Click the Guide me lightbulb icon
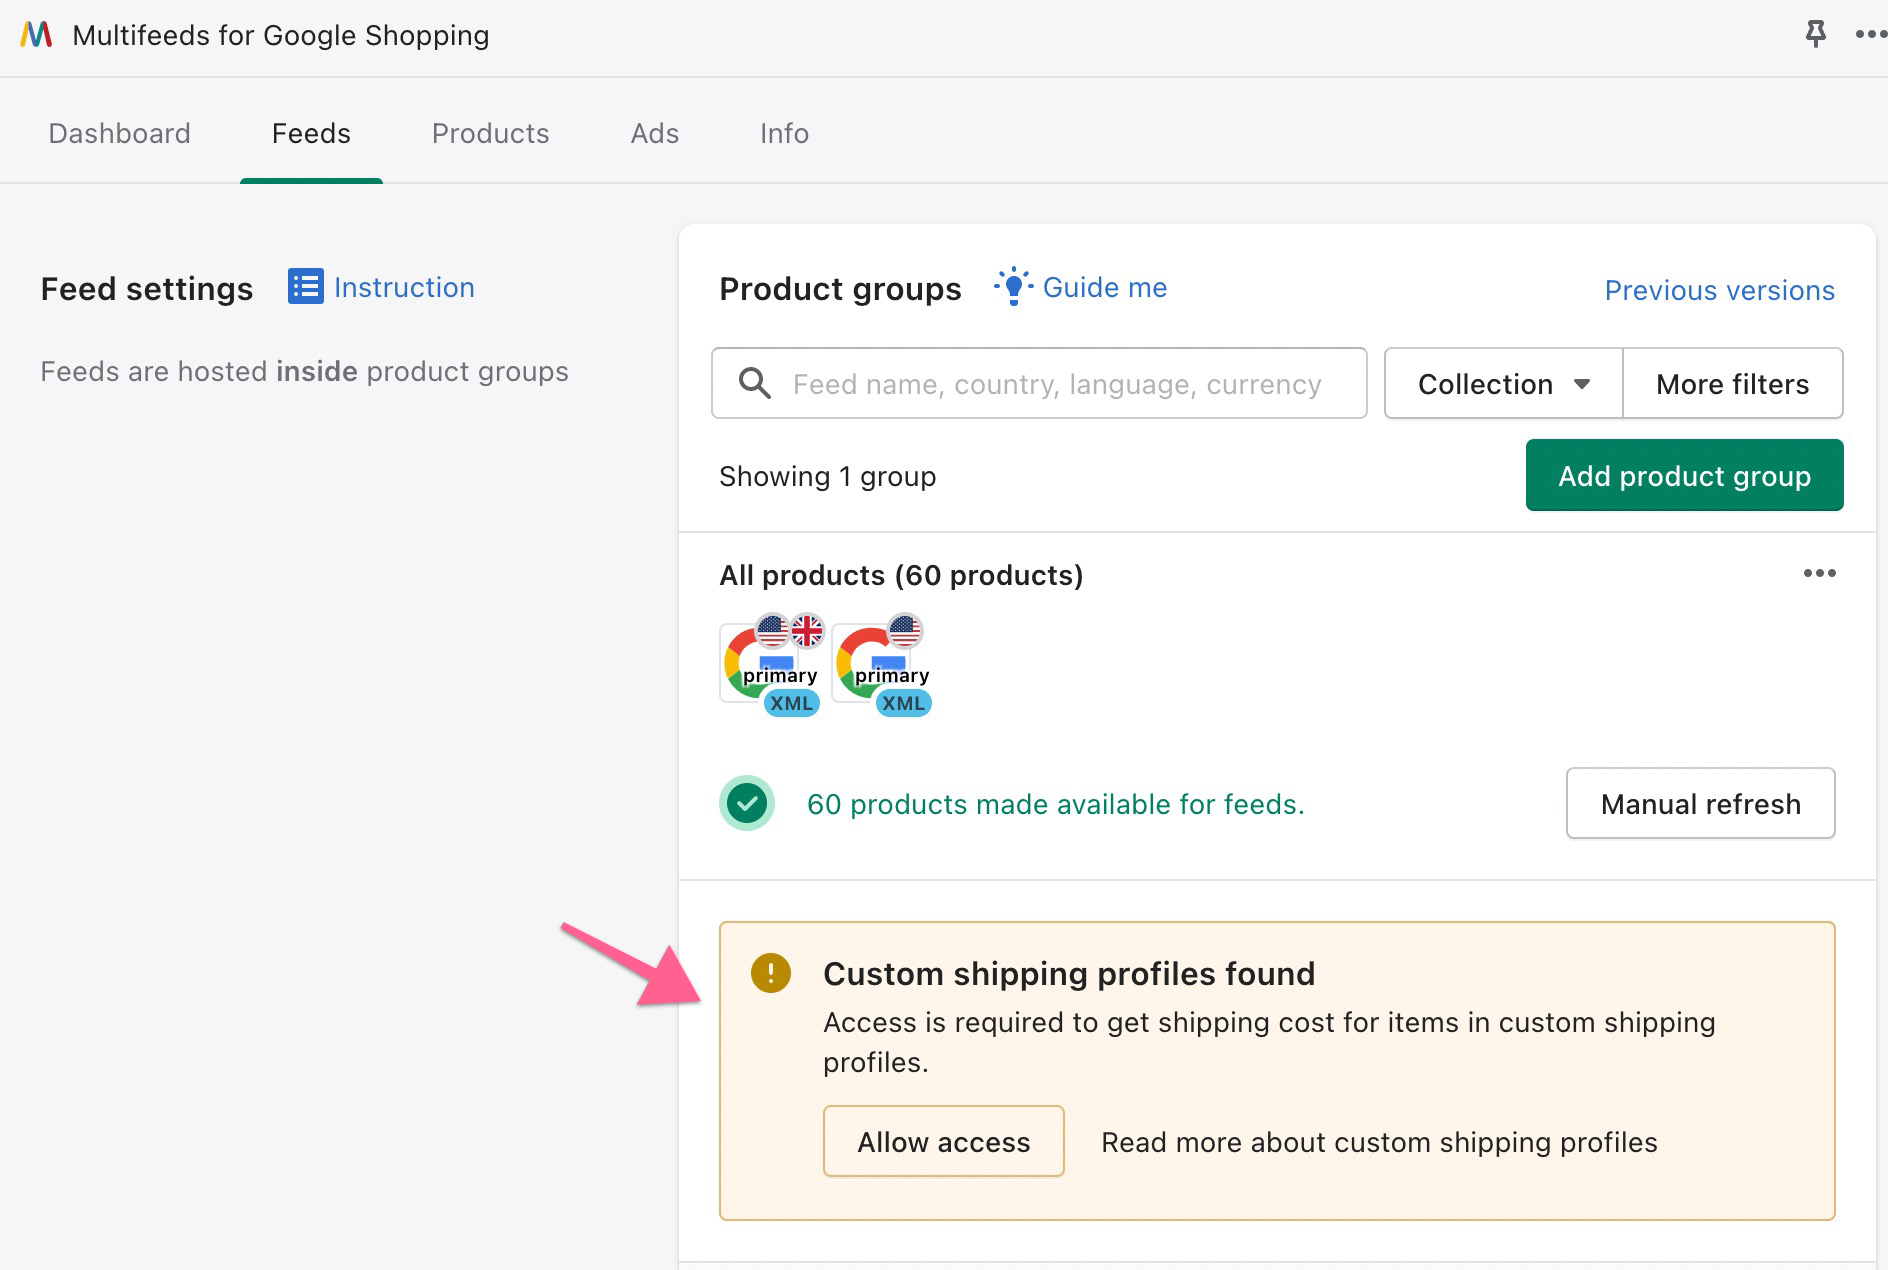1888x1270 pixels. (x=1013, y=287)
